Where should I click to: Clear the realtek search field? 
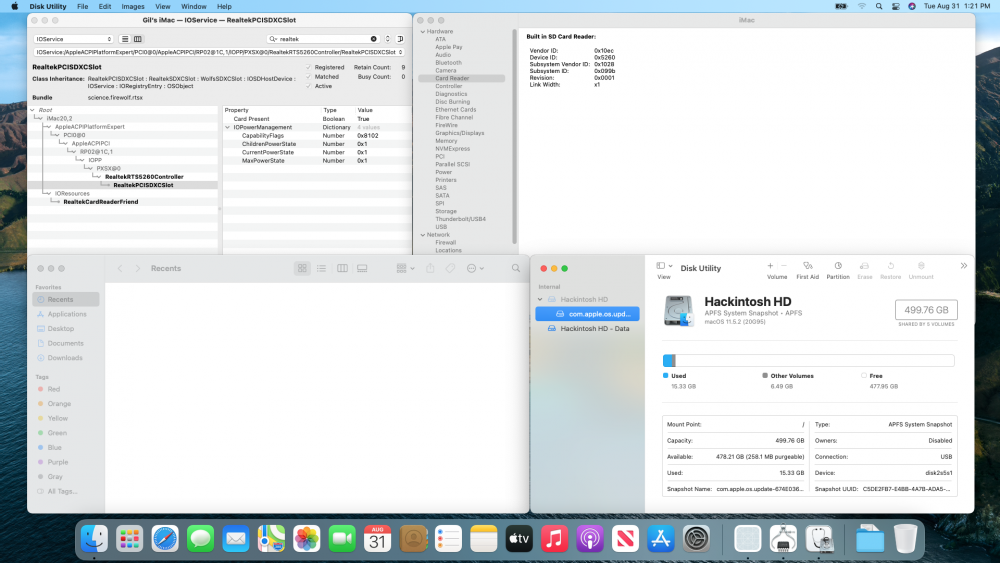[x=374, y=39]
